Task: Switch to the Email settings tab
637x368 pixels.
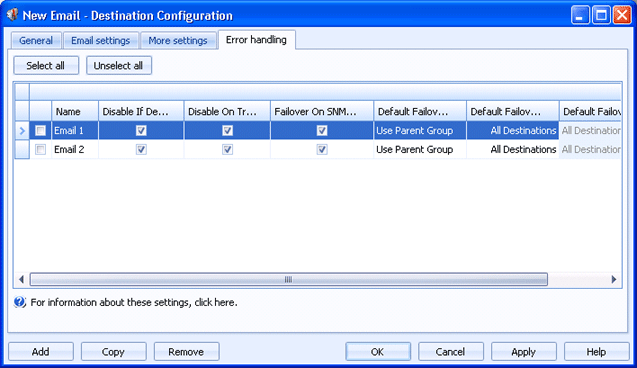Action: [x=101, y=41]
